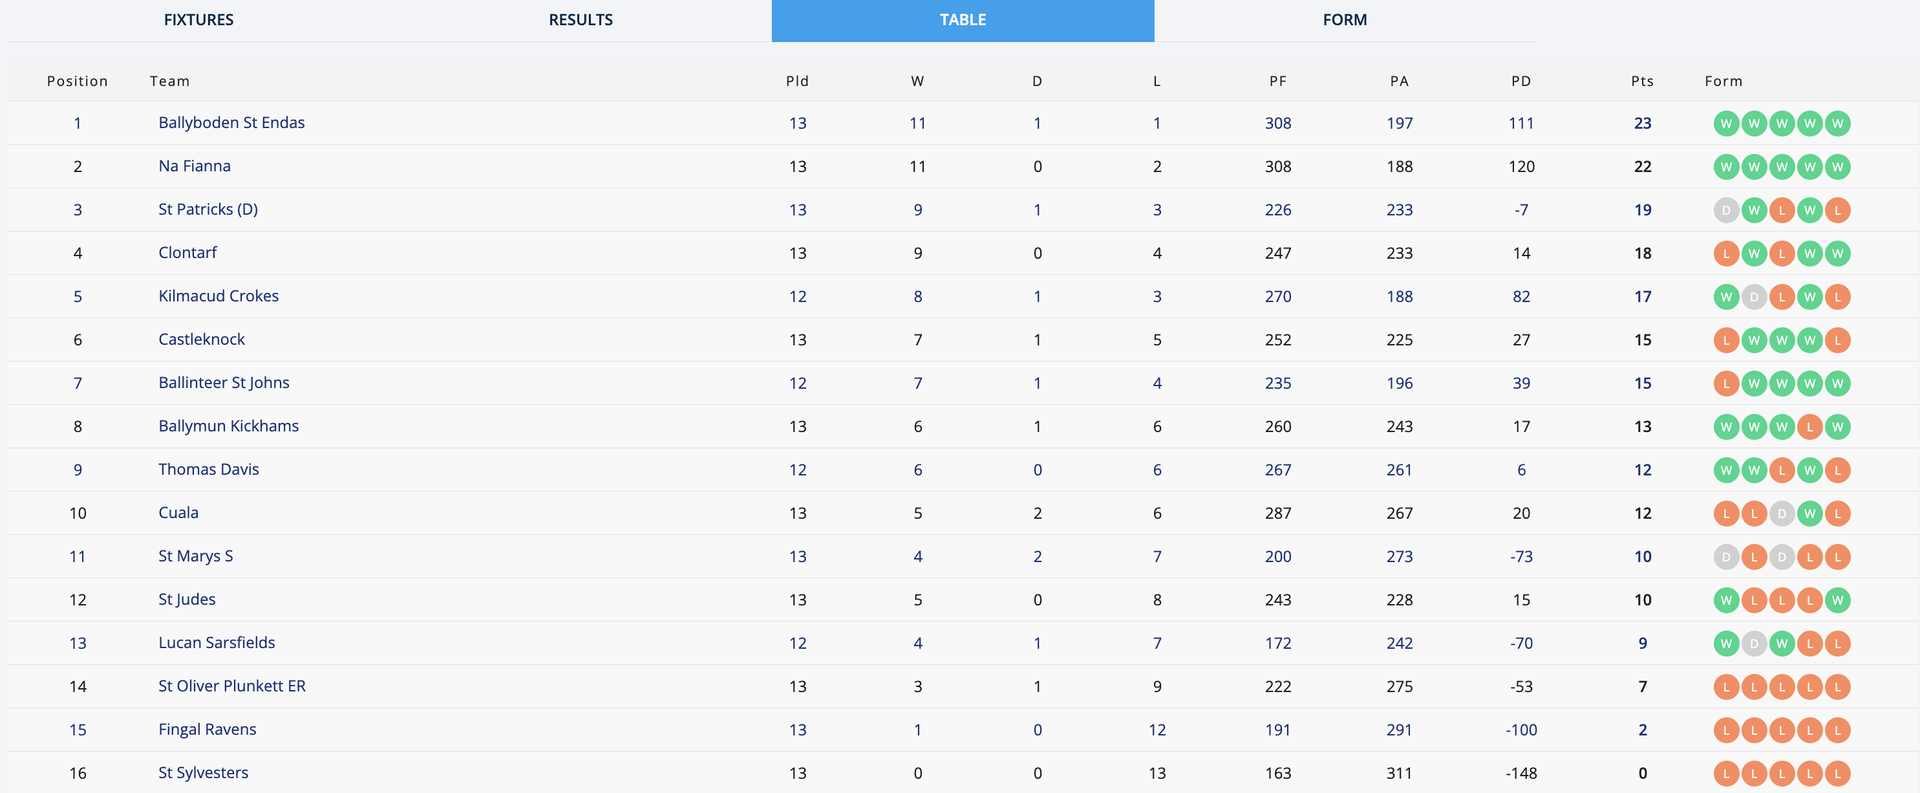Open the Fixtures tab
Viewport: 1920px width, 793px height.
pyautogui.click(x=198, y=20)
